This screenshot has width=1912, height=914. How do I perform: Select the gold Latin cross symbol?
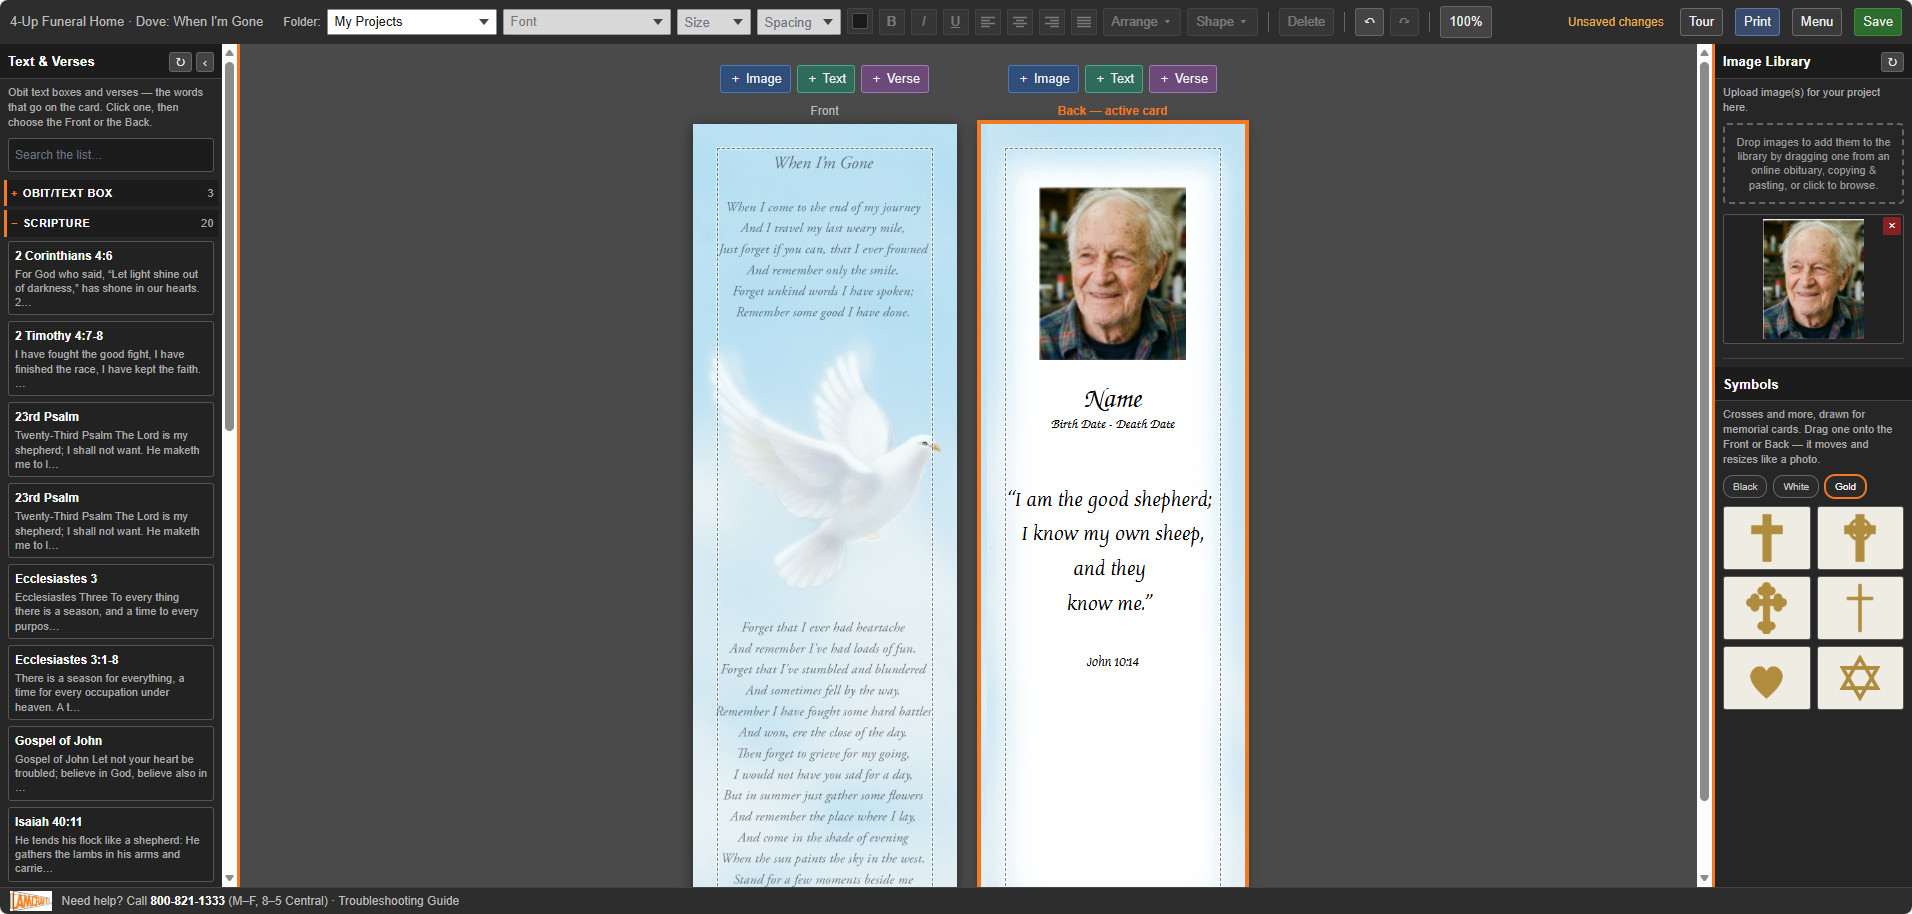click(1766, 538)
